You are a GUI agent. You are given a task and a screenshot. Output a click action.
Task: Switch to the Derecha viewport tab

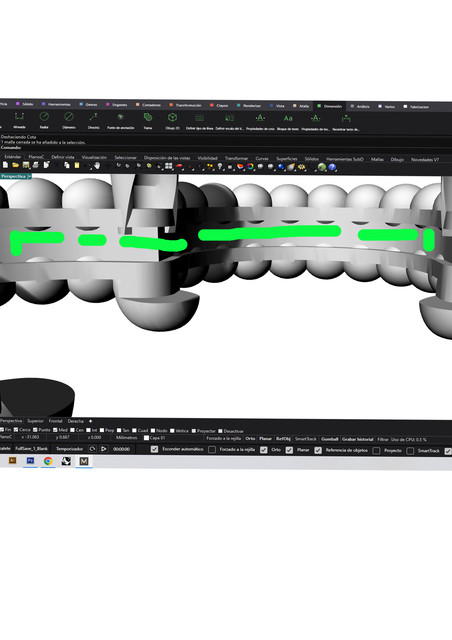[76, 421]
